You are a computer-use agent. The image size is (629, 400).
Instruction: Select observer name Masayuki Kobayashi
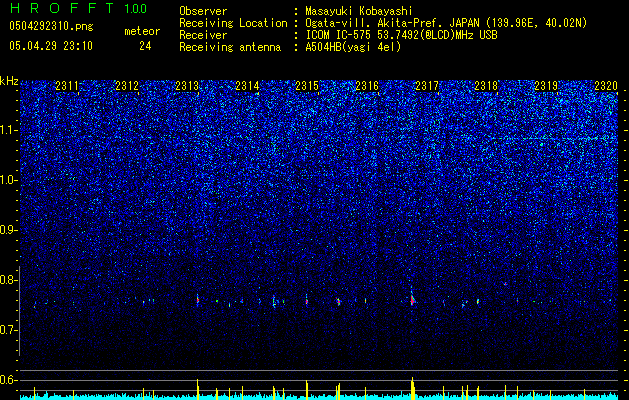(358, 11)
